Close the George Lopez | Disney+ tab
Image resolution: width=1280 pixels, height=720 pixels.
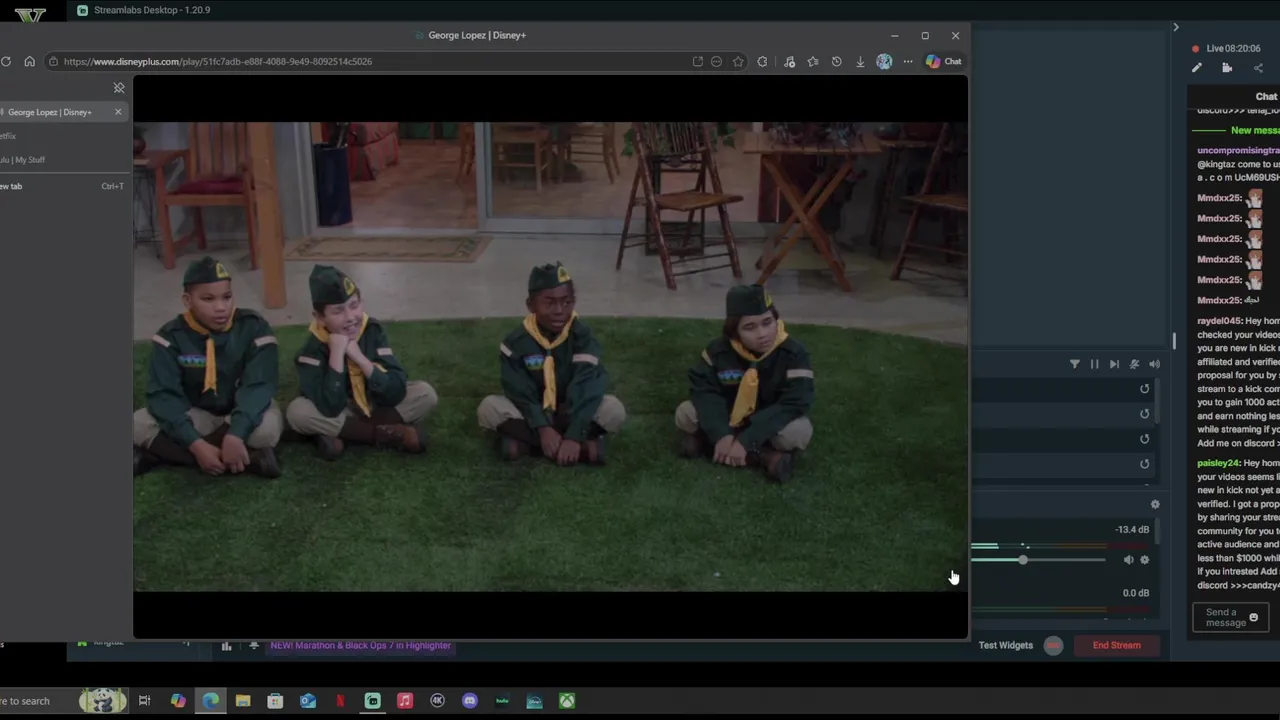coord(118,111)
